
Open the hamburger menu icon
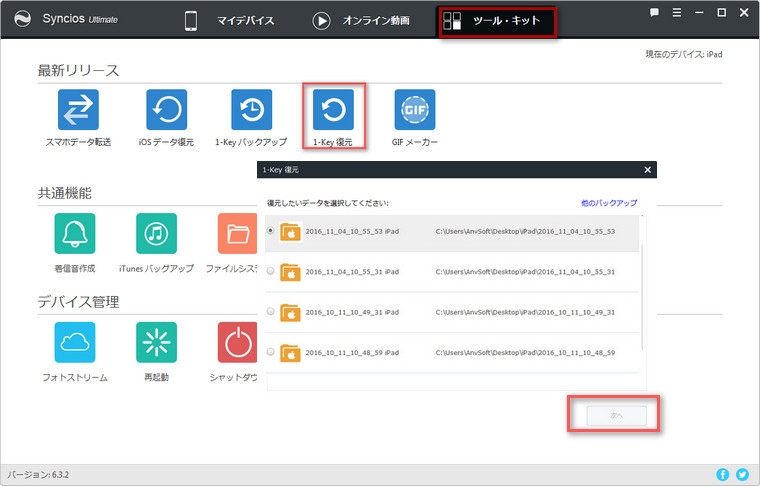tap(677, 13)
